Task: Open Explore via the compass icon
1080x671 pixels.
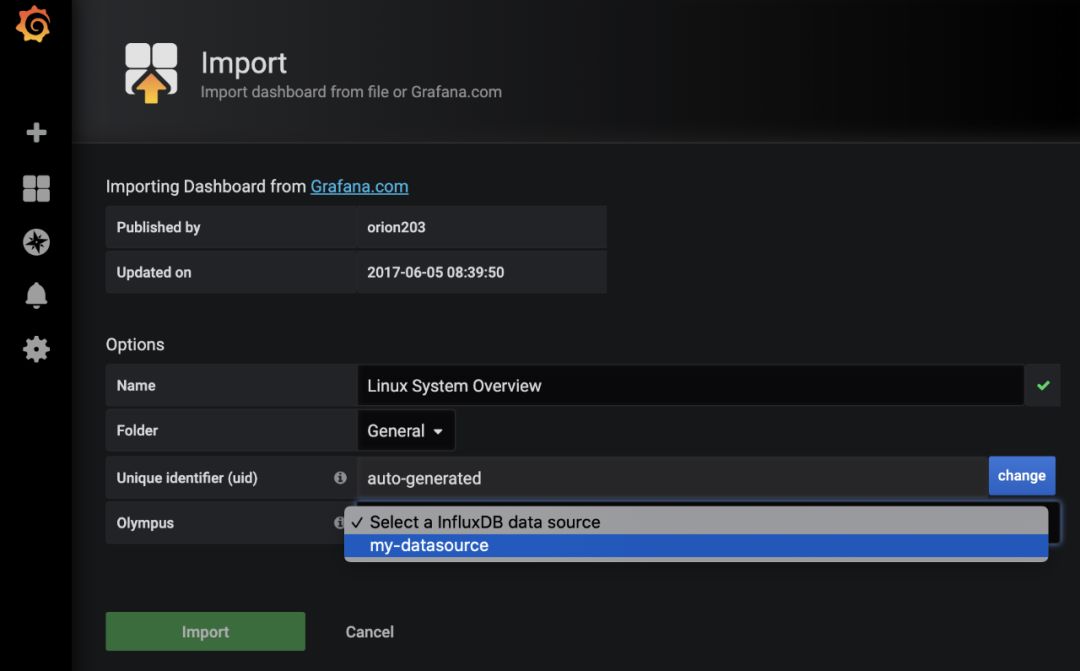Action: point(36,242)
